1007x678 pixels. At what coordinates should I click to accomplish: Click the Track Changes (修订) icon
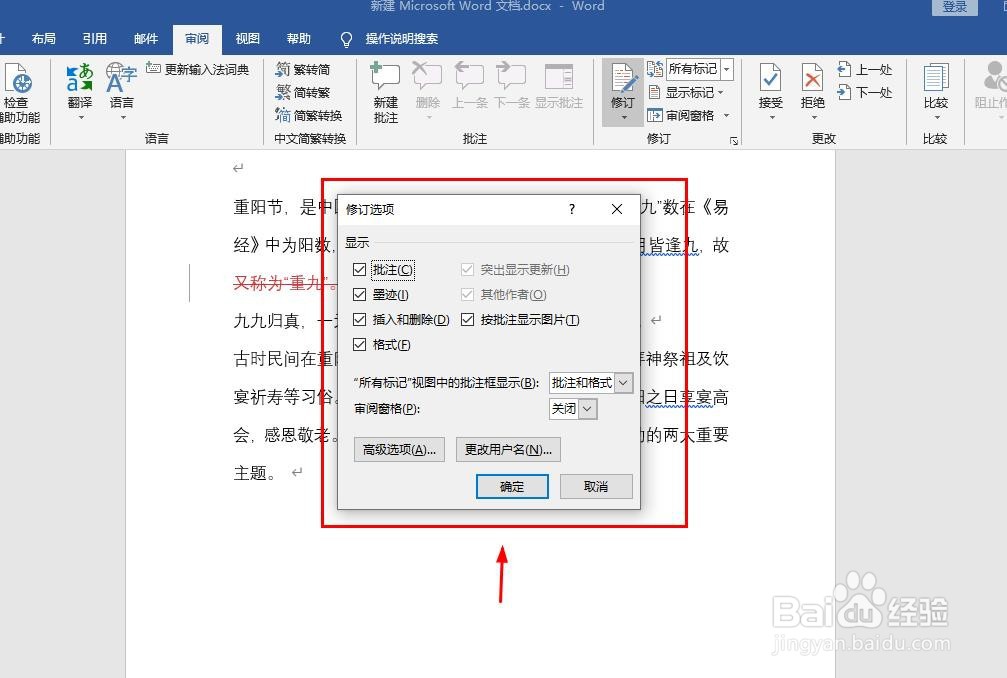623,88
